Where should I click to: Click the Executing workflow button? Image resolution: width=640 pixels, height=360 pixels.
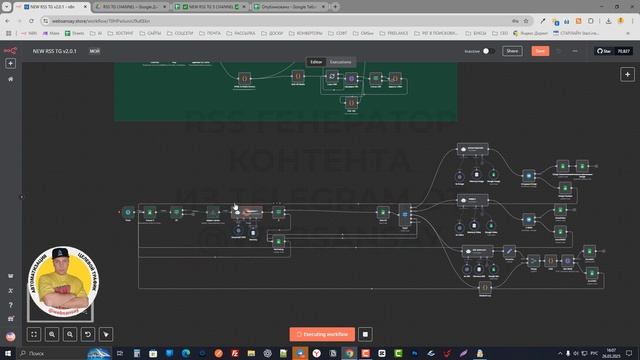tap(322, 334)
